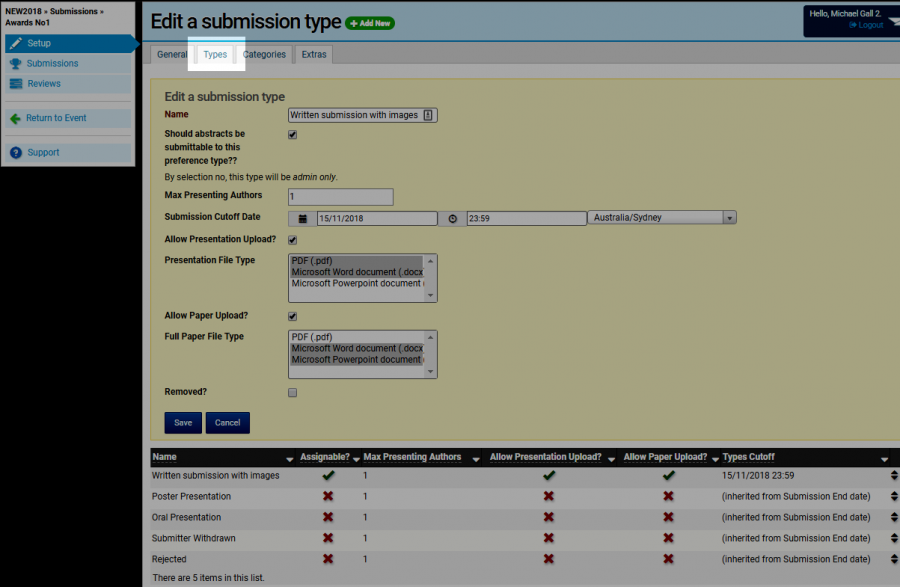
Task: Click the Submissions trophy icon
Action: [15, 64]
